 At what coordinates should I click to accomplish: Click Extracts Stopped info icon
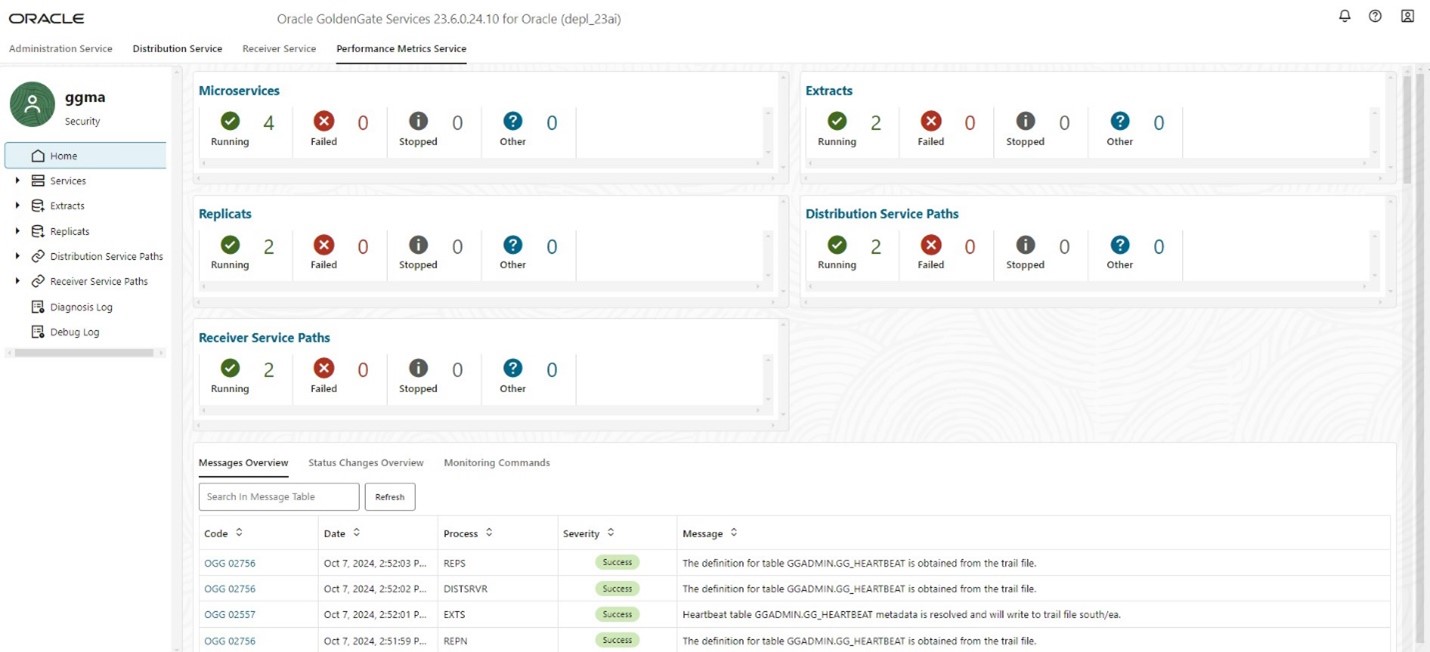1025,121
